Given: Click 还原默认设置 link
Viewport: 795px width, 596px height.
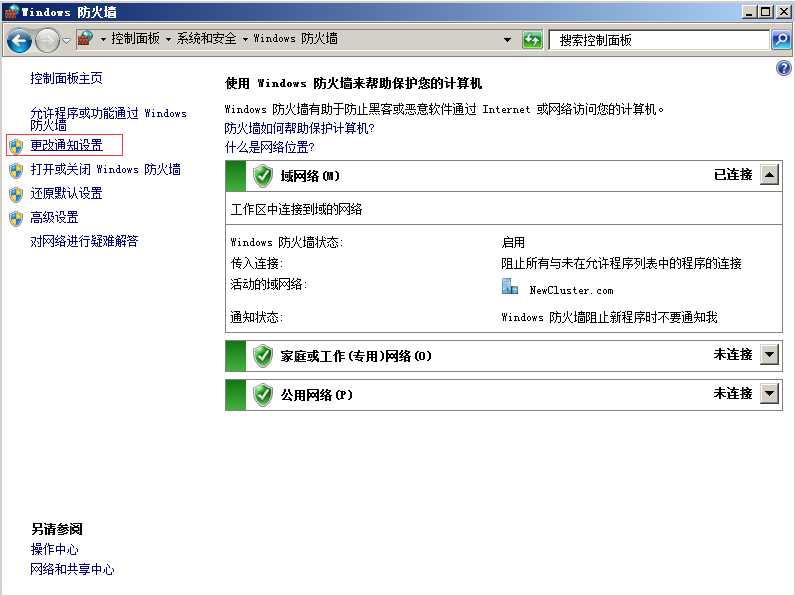Looking at the screenshot, I should click(66, 193).
